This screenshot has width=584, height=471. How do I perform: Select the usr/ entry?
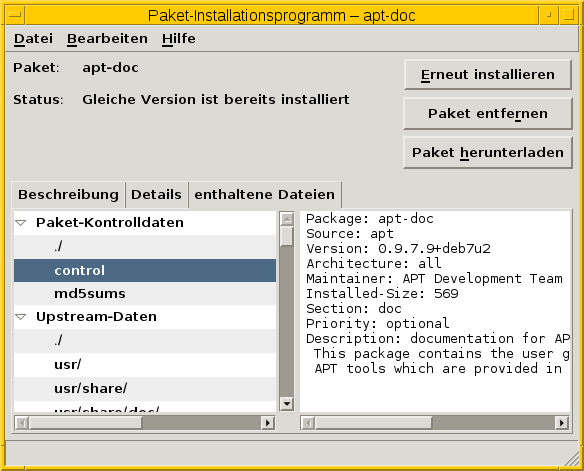click(145, 365)
